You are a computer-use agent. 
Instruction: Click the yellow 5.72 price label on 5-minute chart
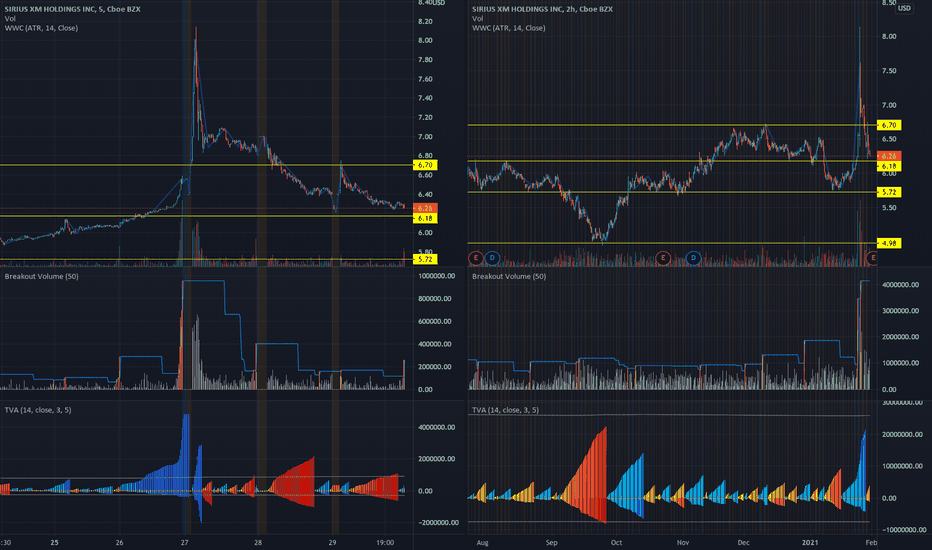click(x=425, y=259)
